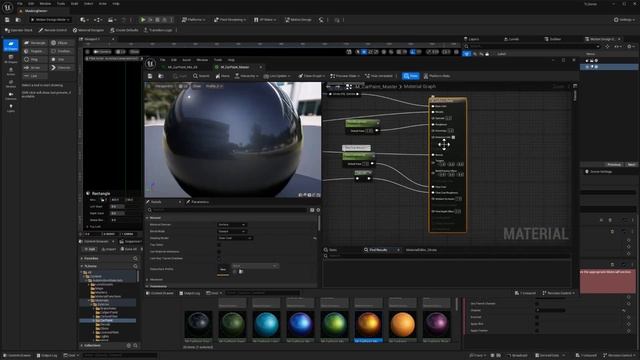This screenshot has height=360, width=640.
Task: Select the 2D Shapes mode icon
Action: [x=11, y=45]
